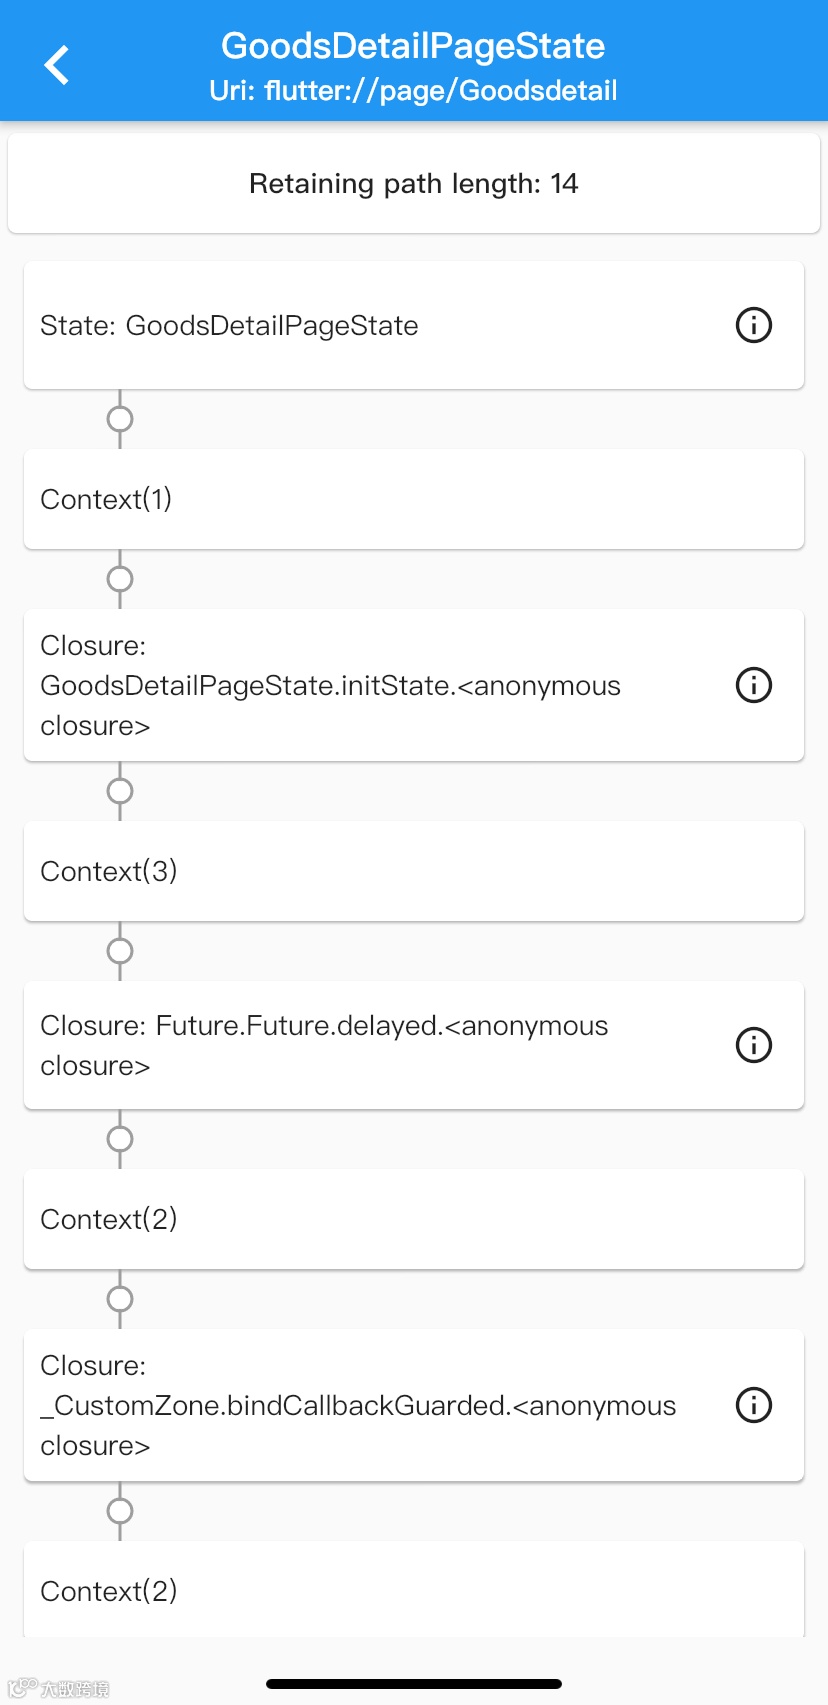Tap the GoodsDetailPageState.initState closure card
The width and height of the screenshot is (828, 1705).
[x=380, y=685]
